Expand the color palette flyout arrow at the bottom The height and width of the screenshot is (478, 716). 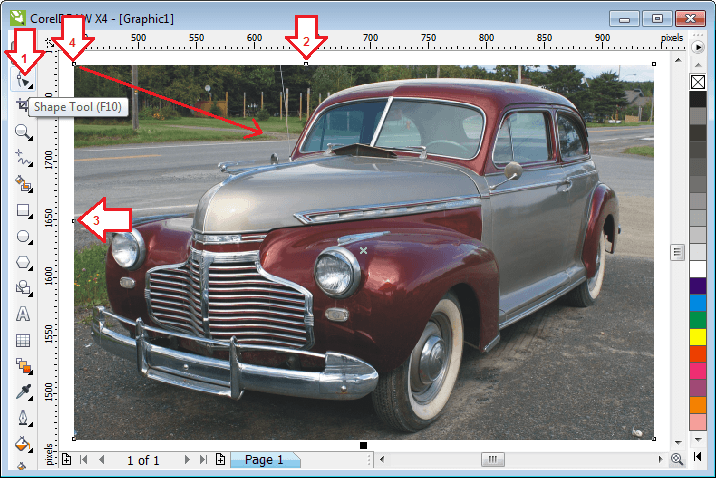tap(698, 459)
